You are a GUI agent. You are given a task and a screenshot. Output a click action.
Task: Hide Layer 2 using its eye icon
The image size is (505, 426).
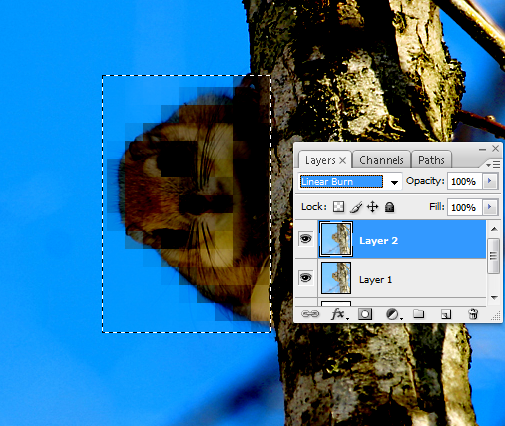click(306, 239)
